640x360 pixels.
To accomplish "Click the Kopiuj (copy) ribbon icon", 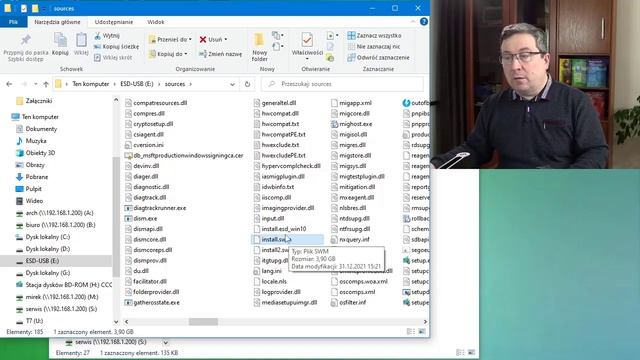I will [60, 40].
